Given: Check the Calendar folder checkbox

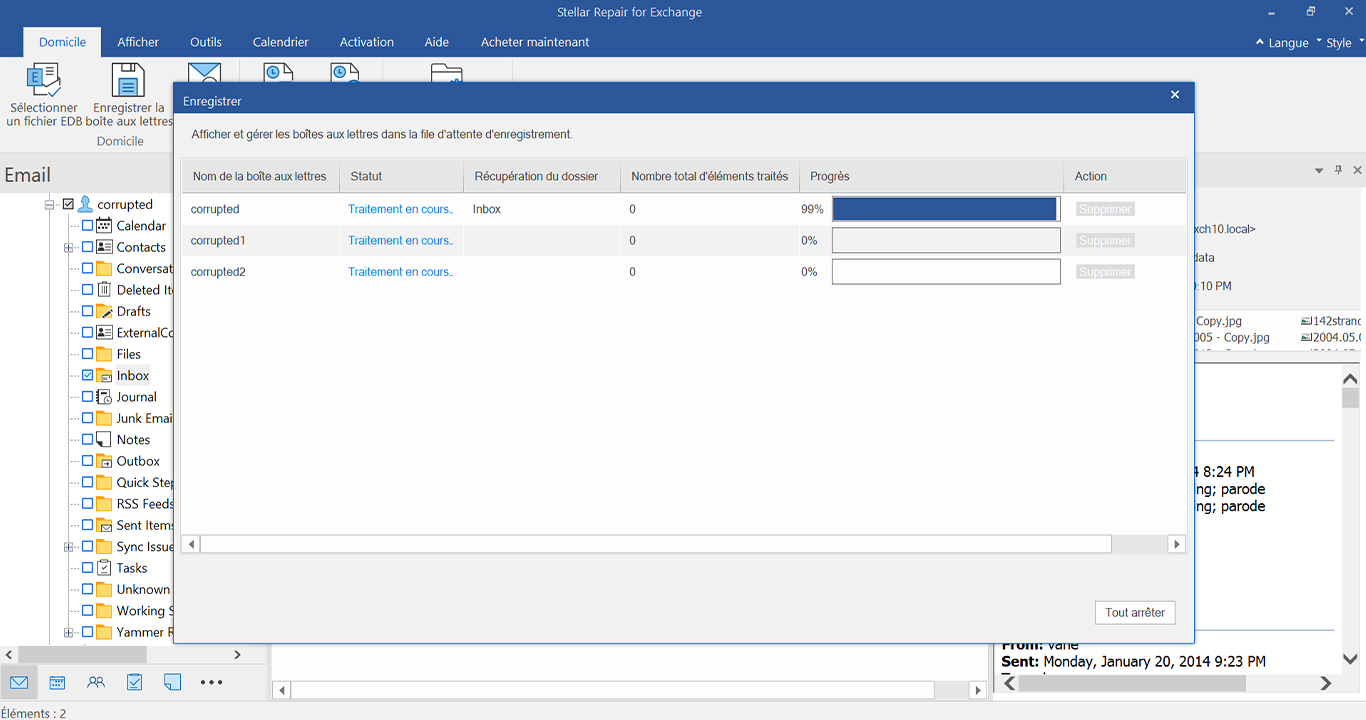Looking at the screenshot, I should coord(88,226).
